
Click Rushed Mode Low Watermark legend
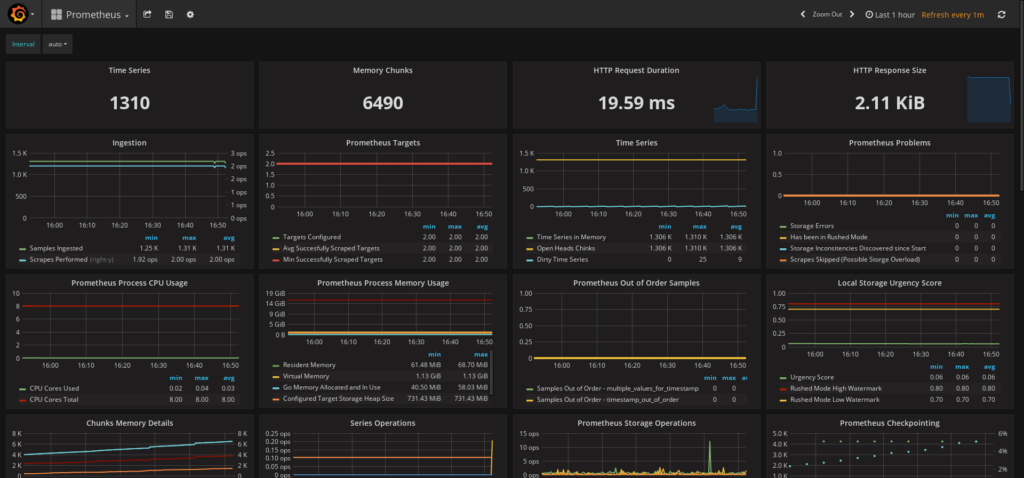click(835, 400)
